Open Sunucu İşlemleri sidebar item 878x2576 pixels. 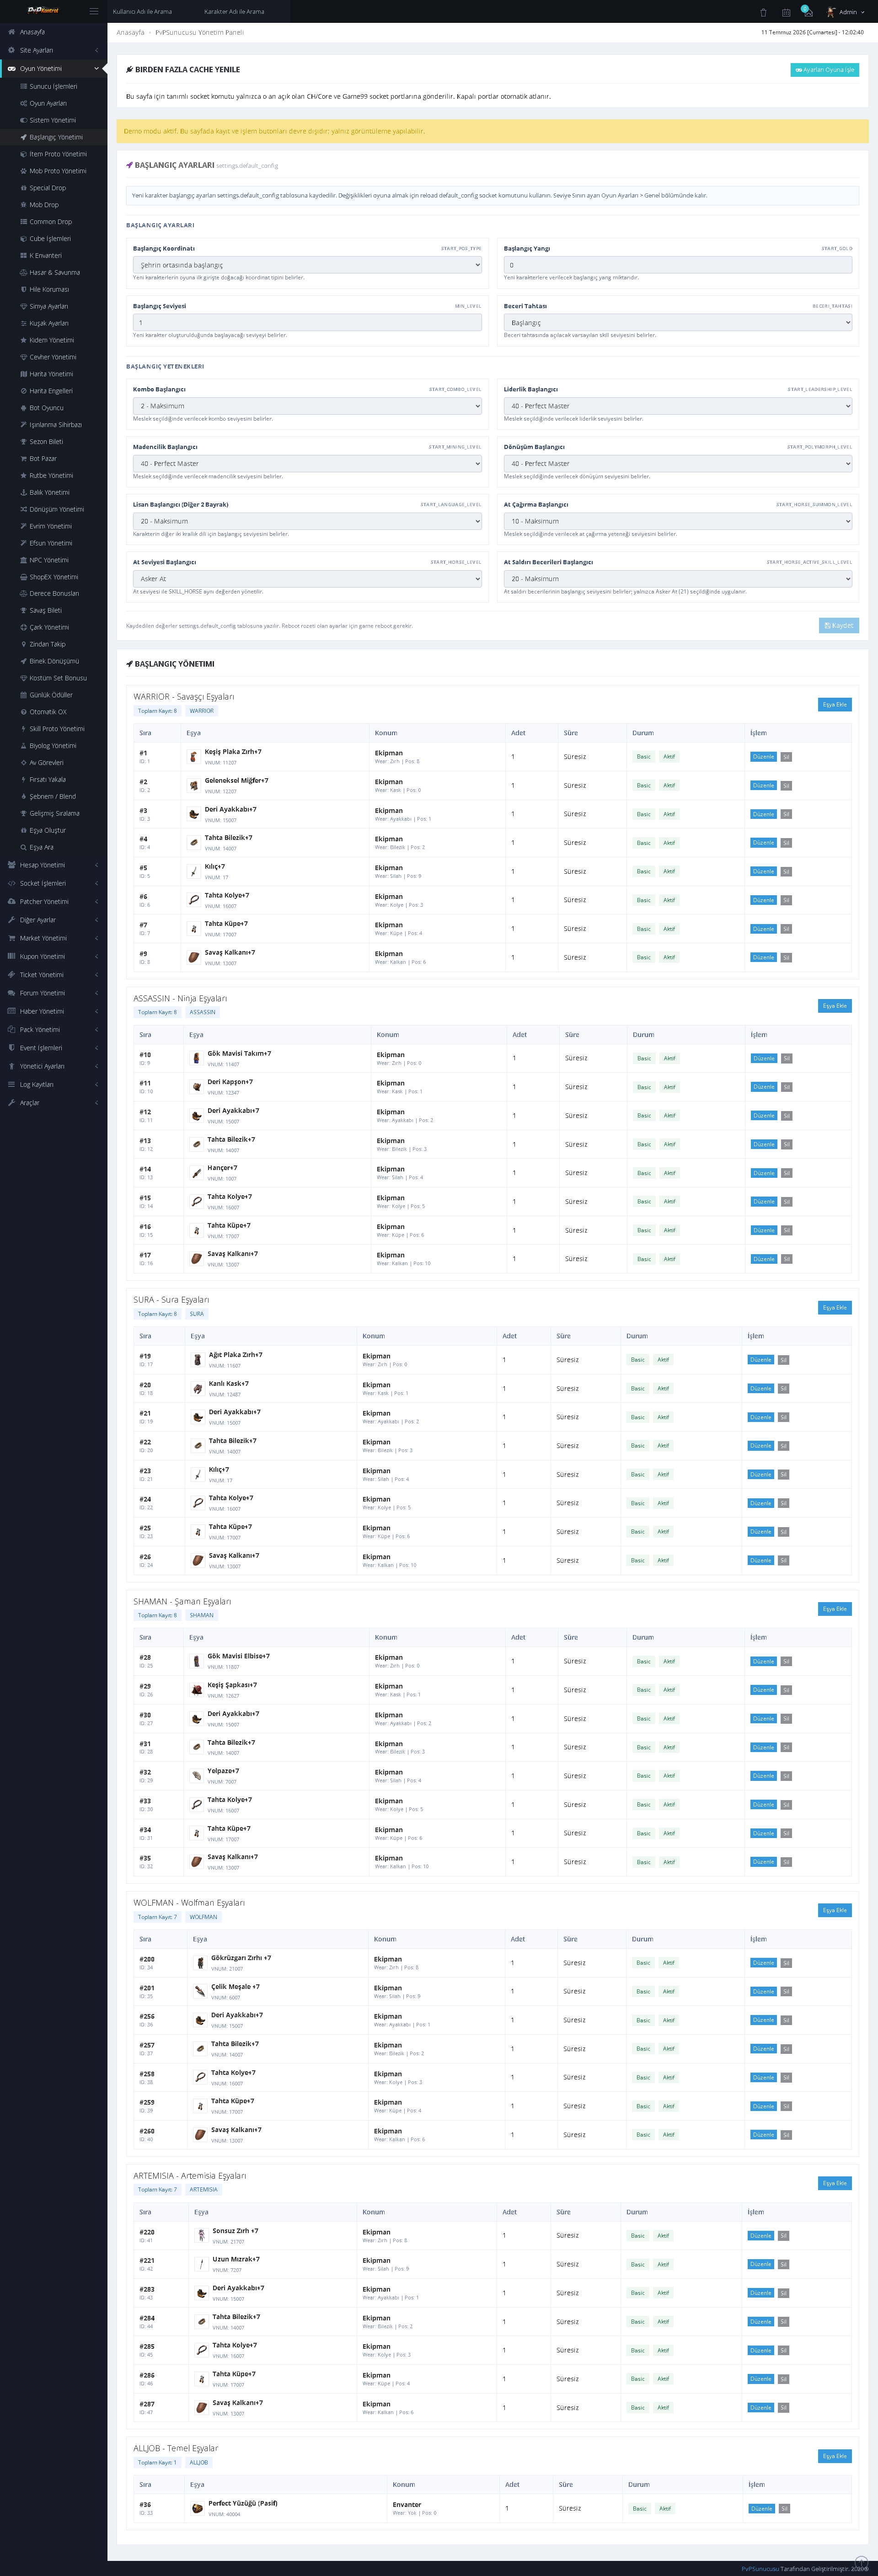pos(53,86)
